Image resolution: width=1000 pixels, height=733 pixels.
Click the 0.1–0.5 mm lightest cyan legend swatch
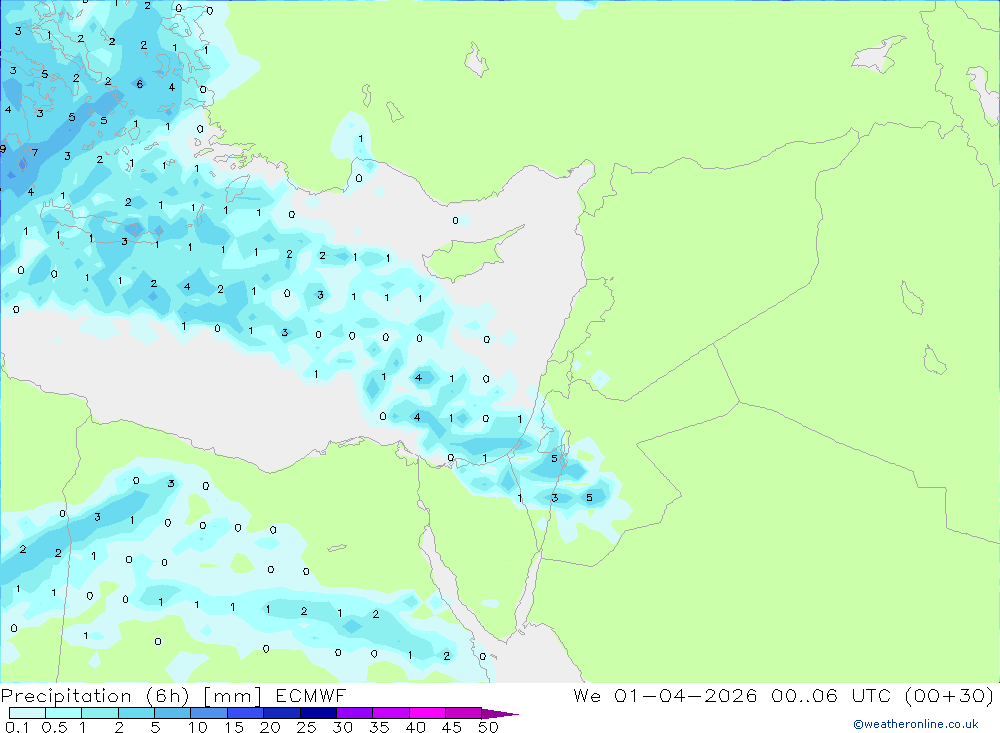(27, 713)
